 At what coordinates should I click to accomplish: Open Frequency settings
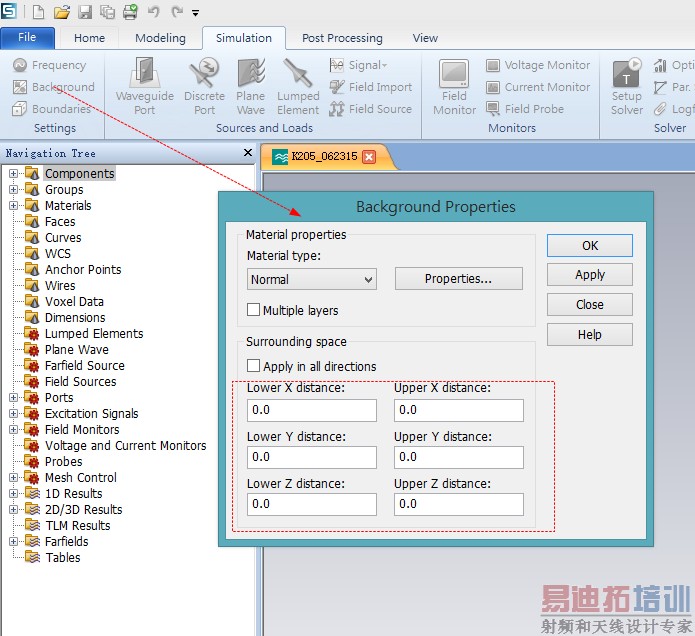49,65
